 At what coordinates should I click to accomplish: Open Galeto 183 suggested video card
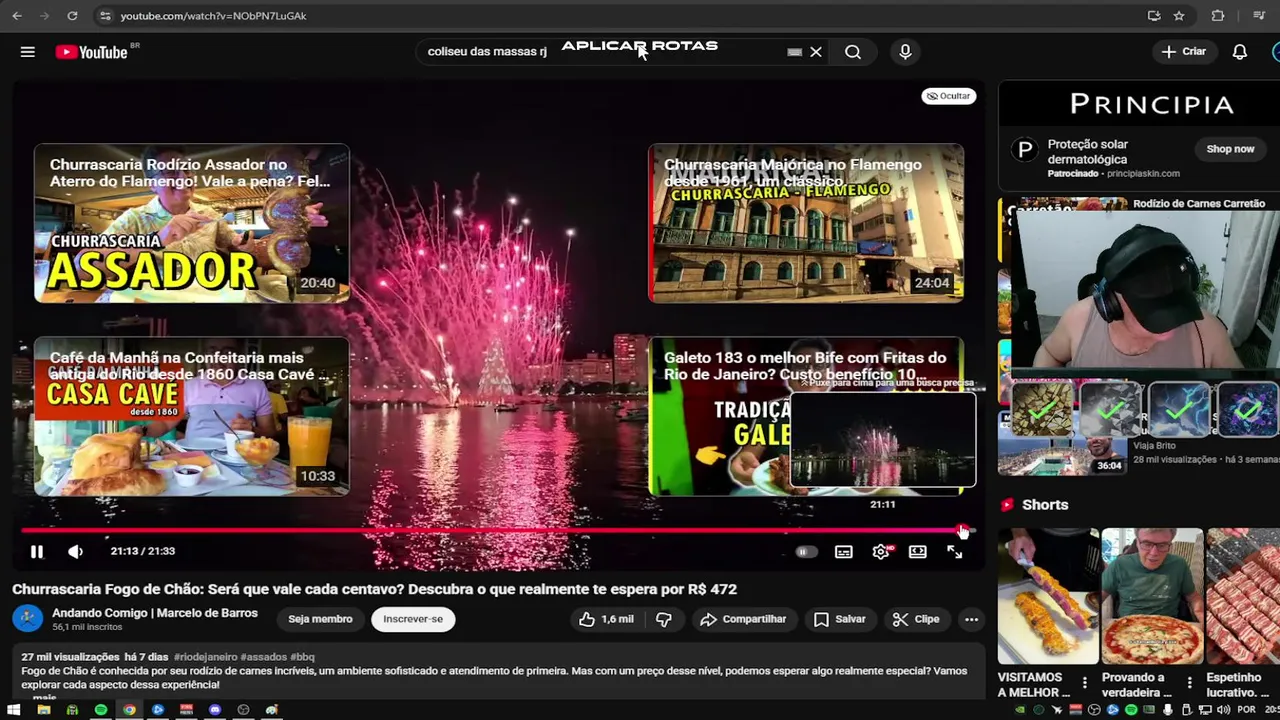click(720, 416)
